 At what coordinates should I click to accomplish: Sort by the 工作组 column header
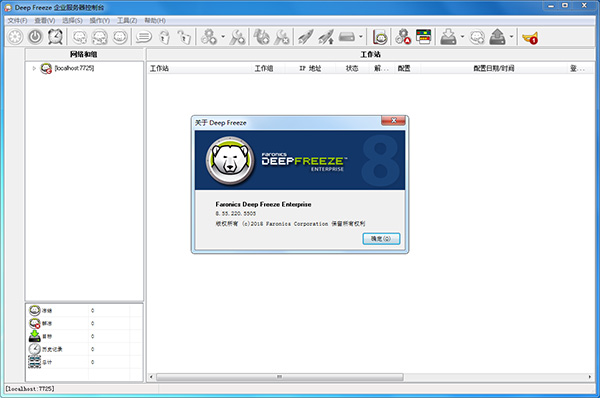point(264,69)
